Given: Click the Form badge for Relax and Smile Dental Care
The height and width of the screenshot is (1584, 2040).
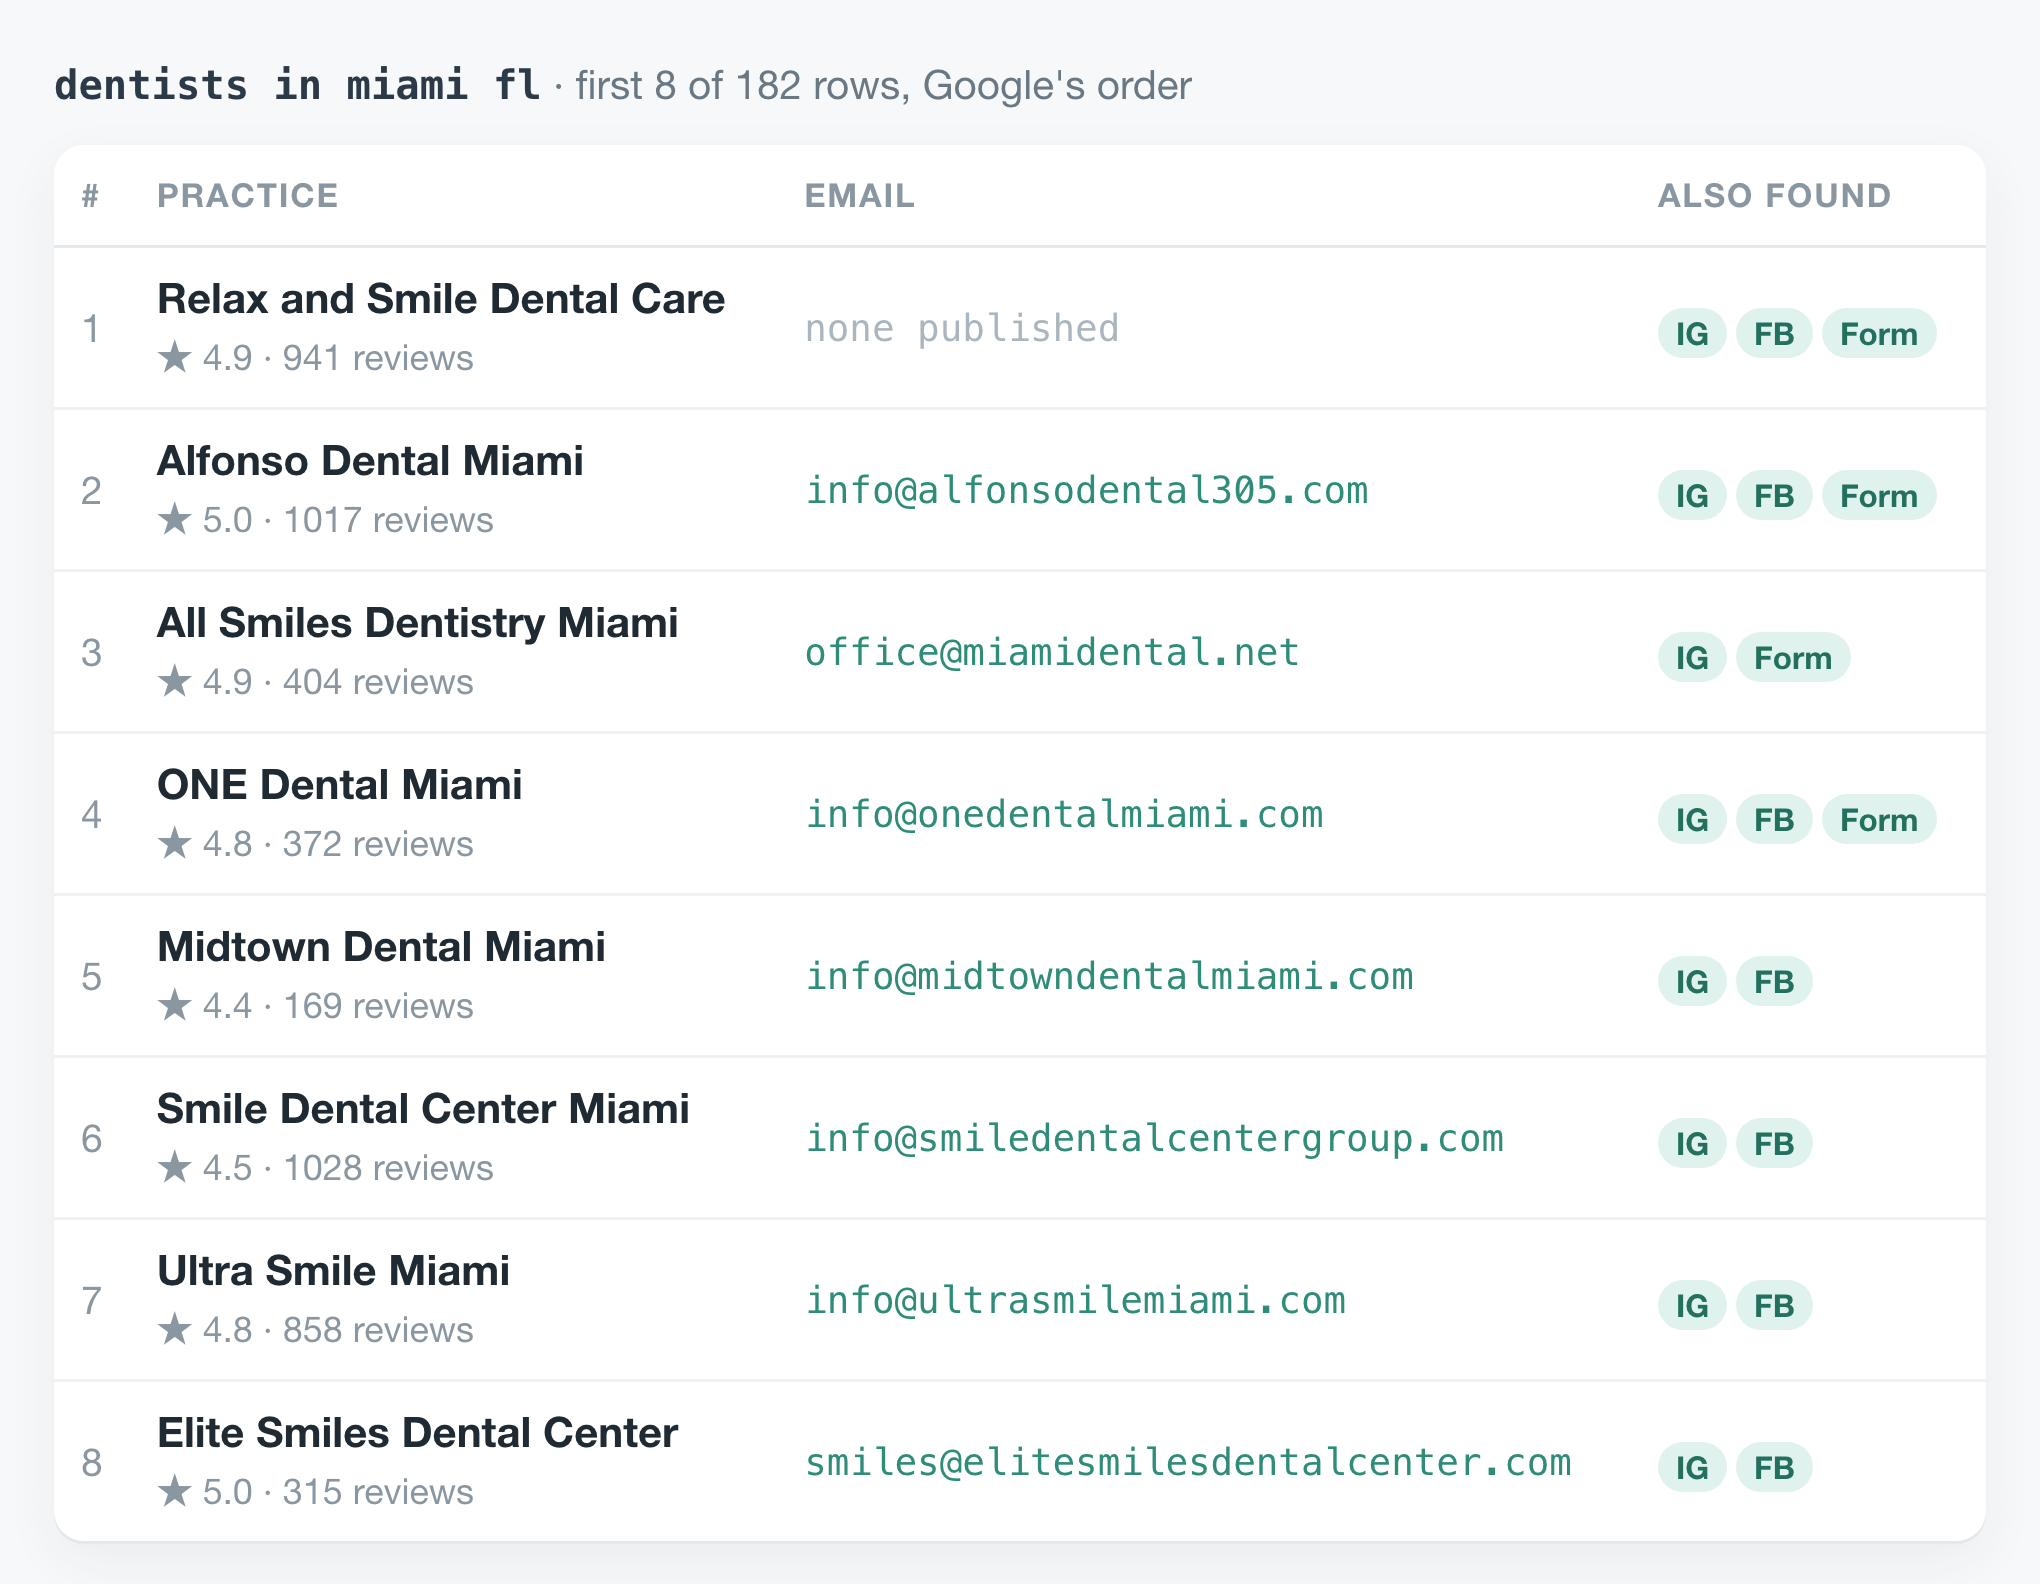Looking at the screenshot, I should click(1879, 334).
